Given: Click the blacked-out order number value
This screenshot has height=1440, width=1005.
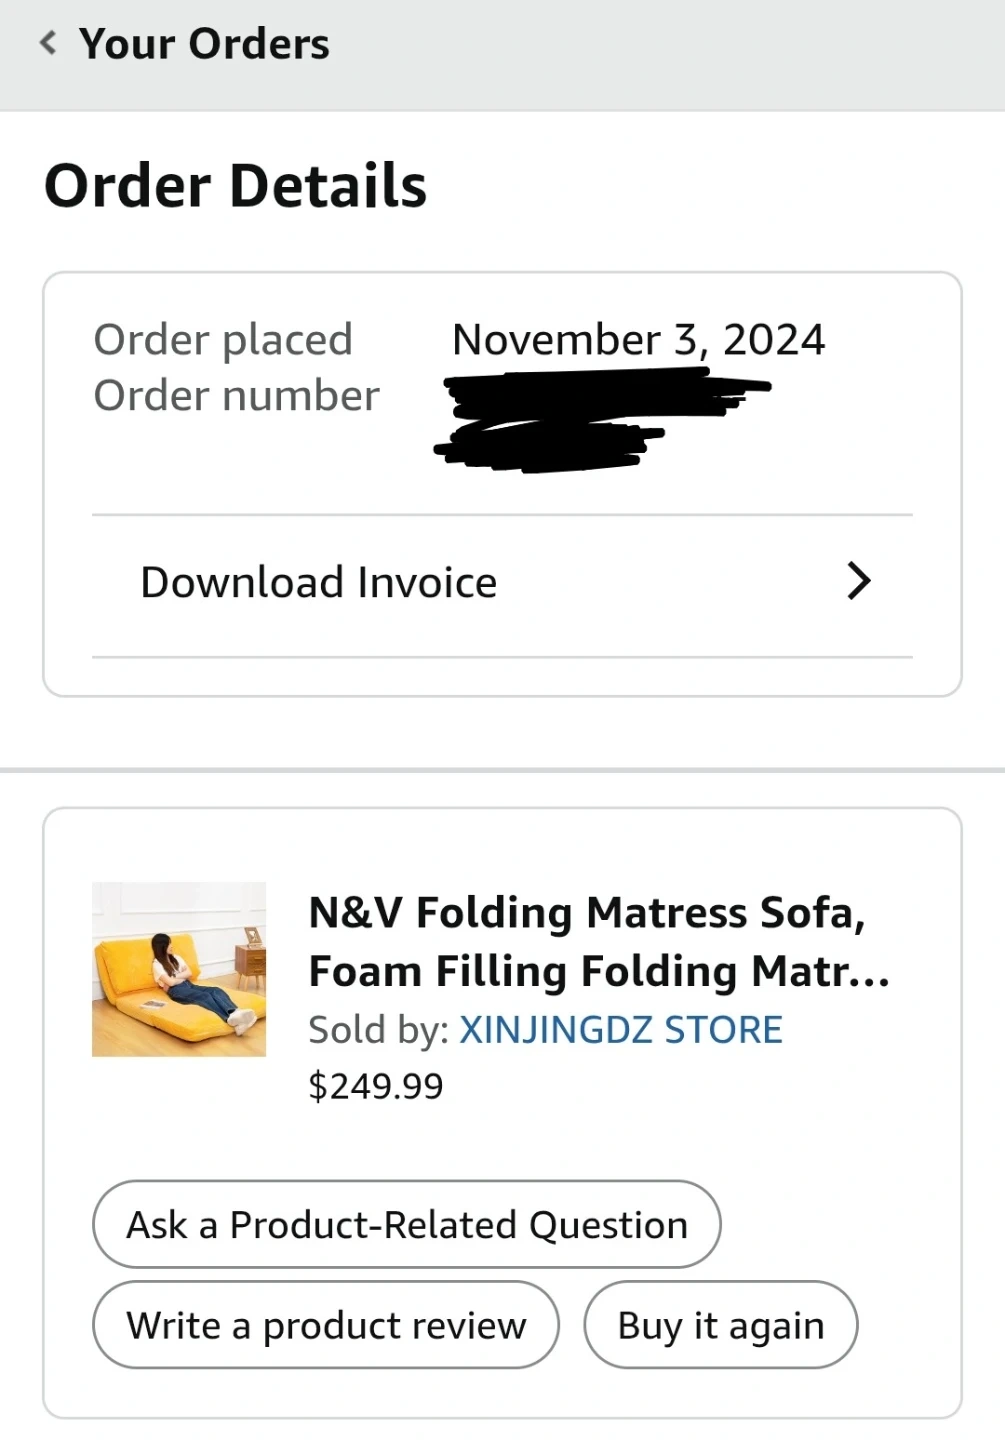Looking at the screenshot, I should click(590, 420).
